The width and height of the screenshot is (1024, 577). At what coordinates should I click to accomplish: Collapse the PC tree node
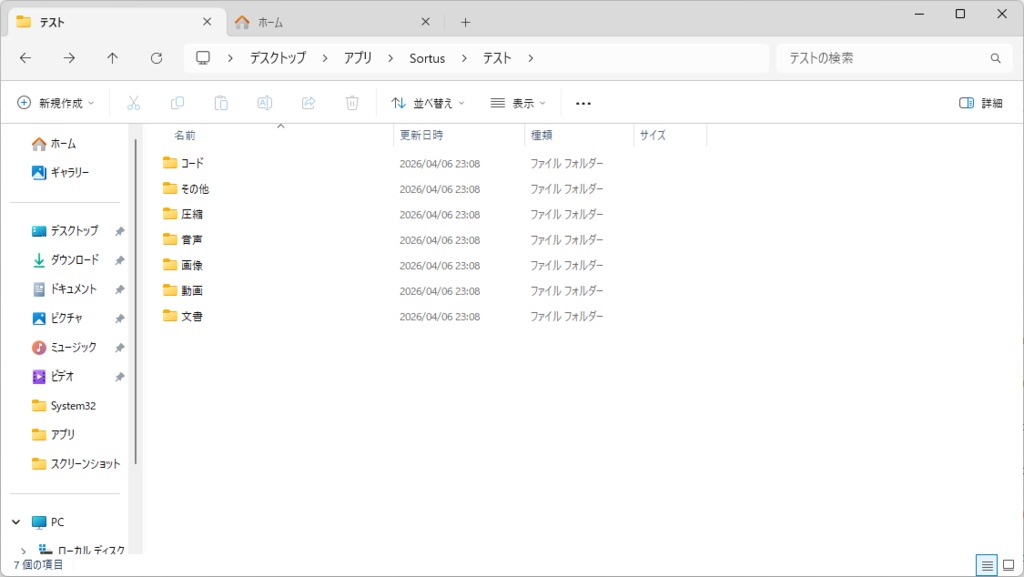16,522
